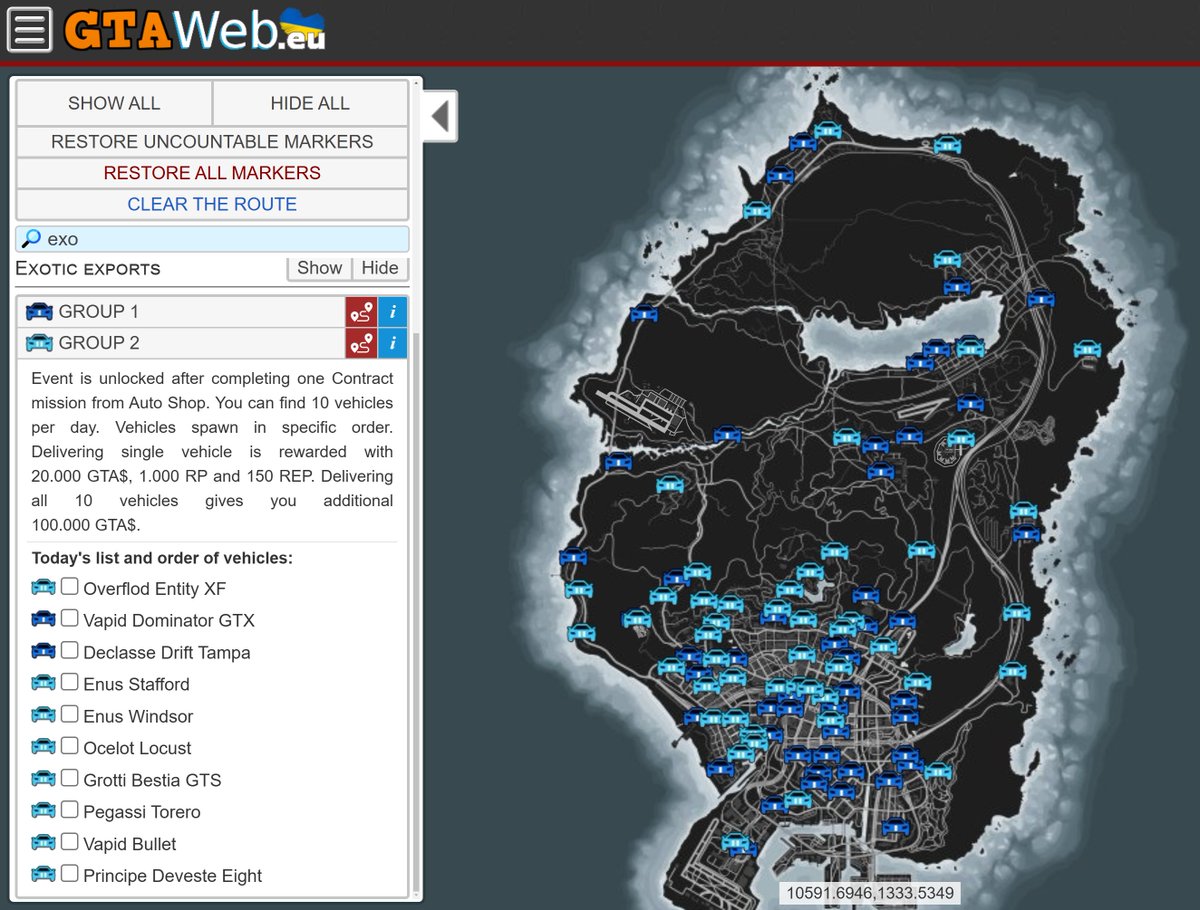
Task: Check the Pegassi Torero checkbox
Action: pyautogui.click(x=69, y=810)
